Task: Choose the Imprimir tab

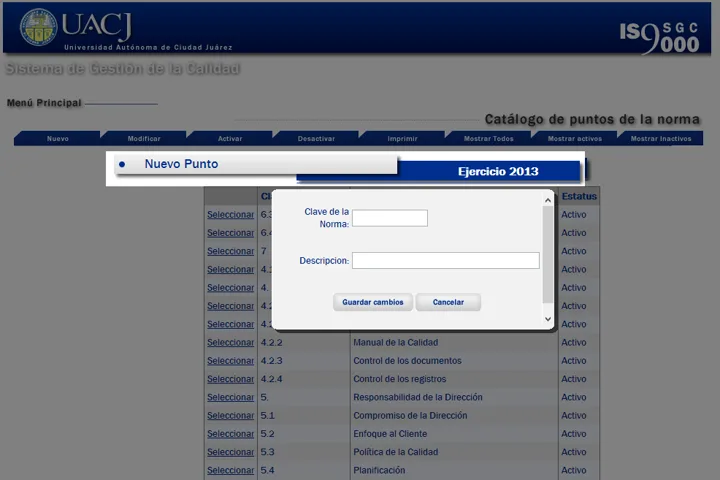Action: click(402, 138)
